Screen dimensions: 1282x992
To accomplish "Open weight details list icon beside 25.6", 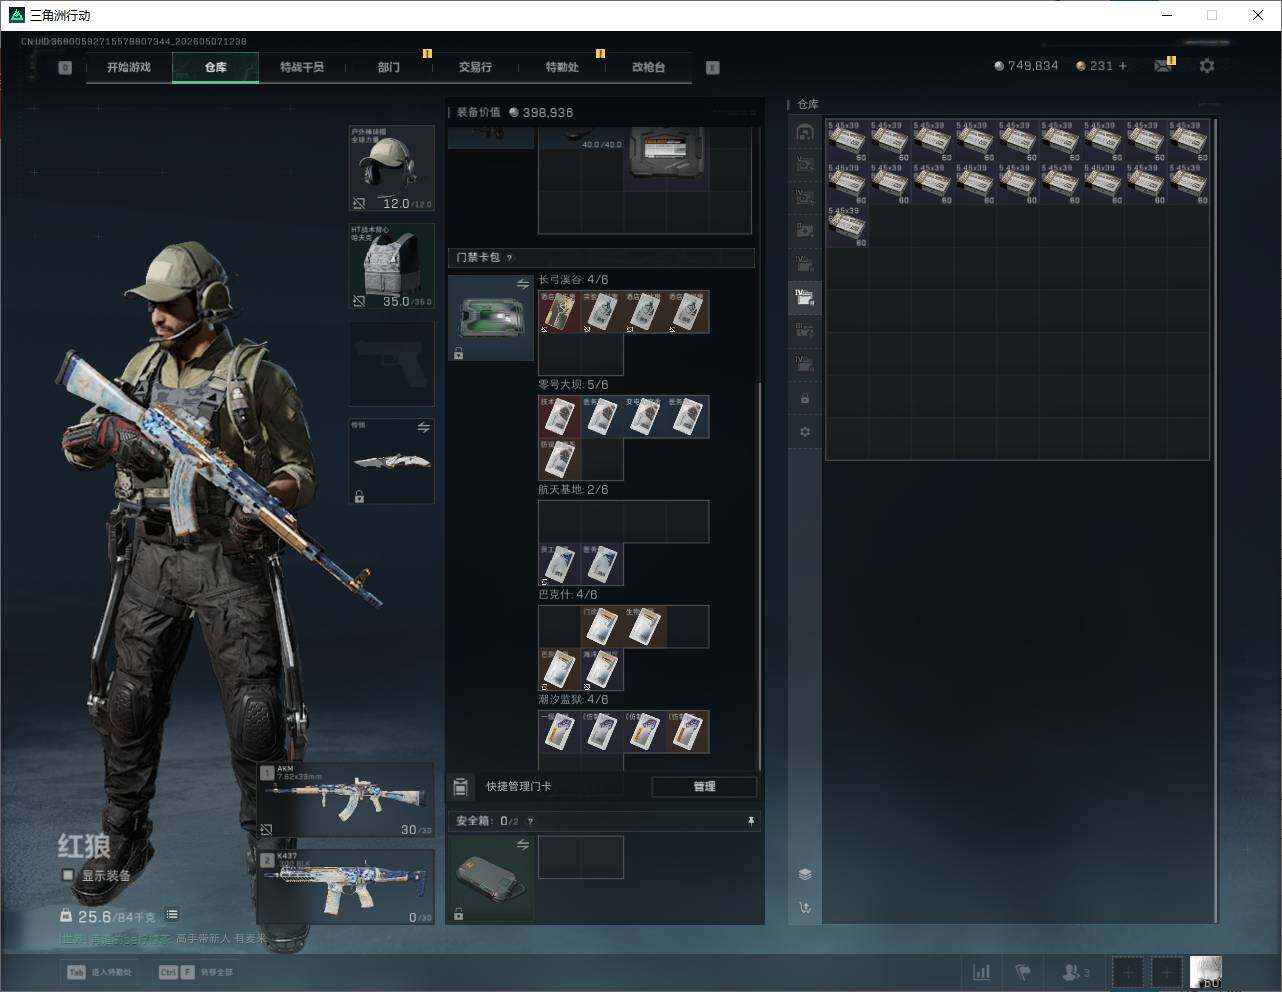I will tap(172, 914).
